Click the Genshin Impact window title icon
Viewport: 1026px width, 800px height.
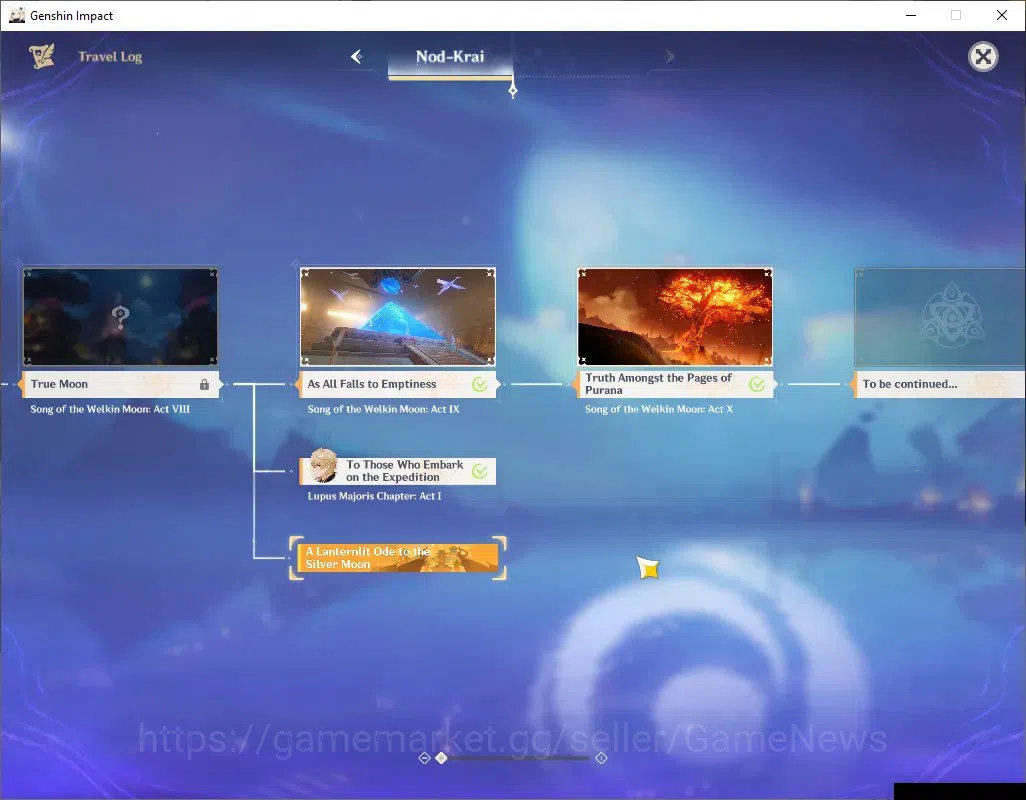coord(16,15)
